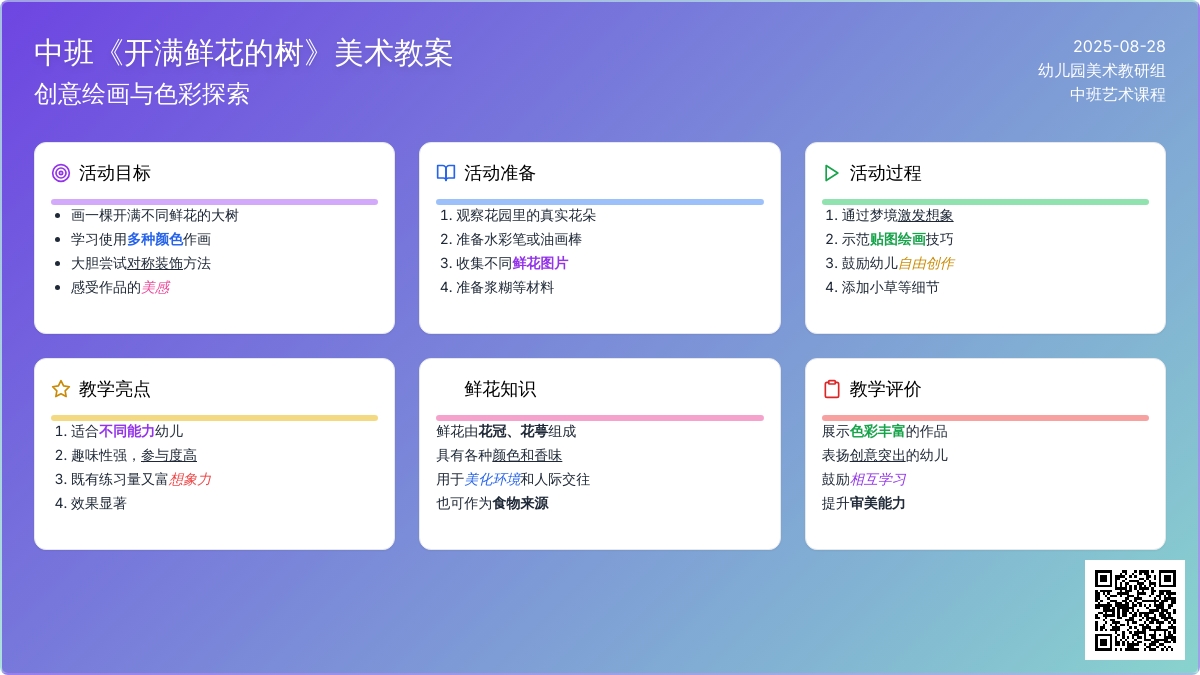Click the blue bold 多种颜色 text
The height and width of the screenshot is (675, 1200).
coord(154,239)
